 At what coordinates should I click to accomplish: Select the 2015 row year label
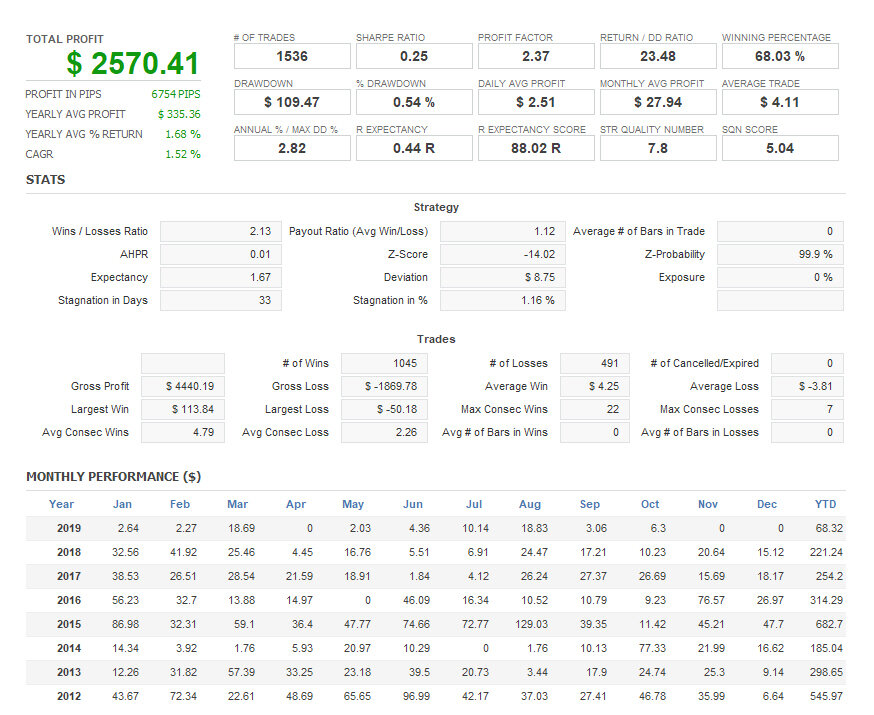coord(69,624)
